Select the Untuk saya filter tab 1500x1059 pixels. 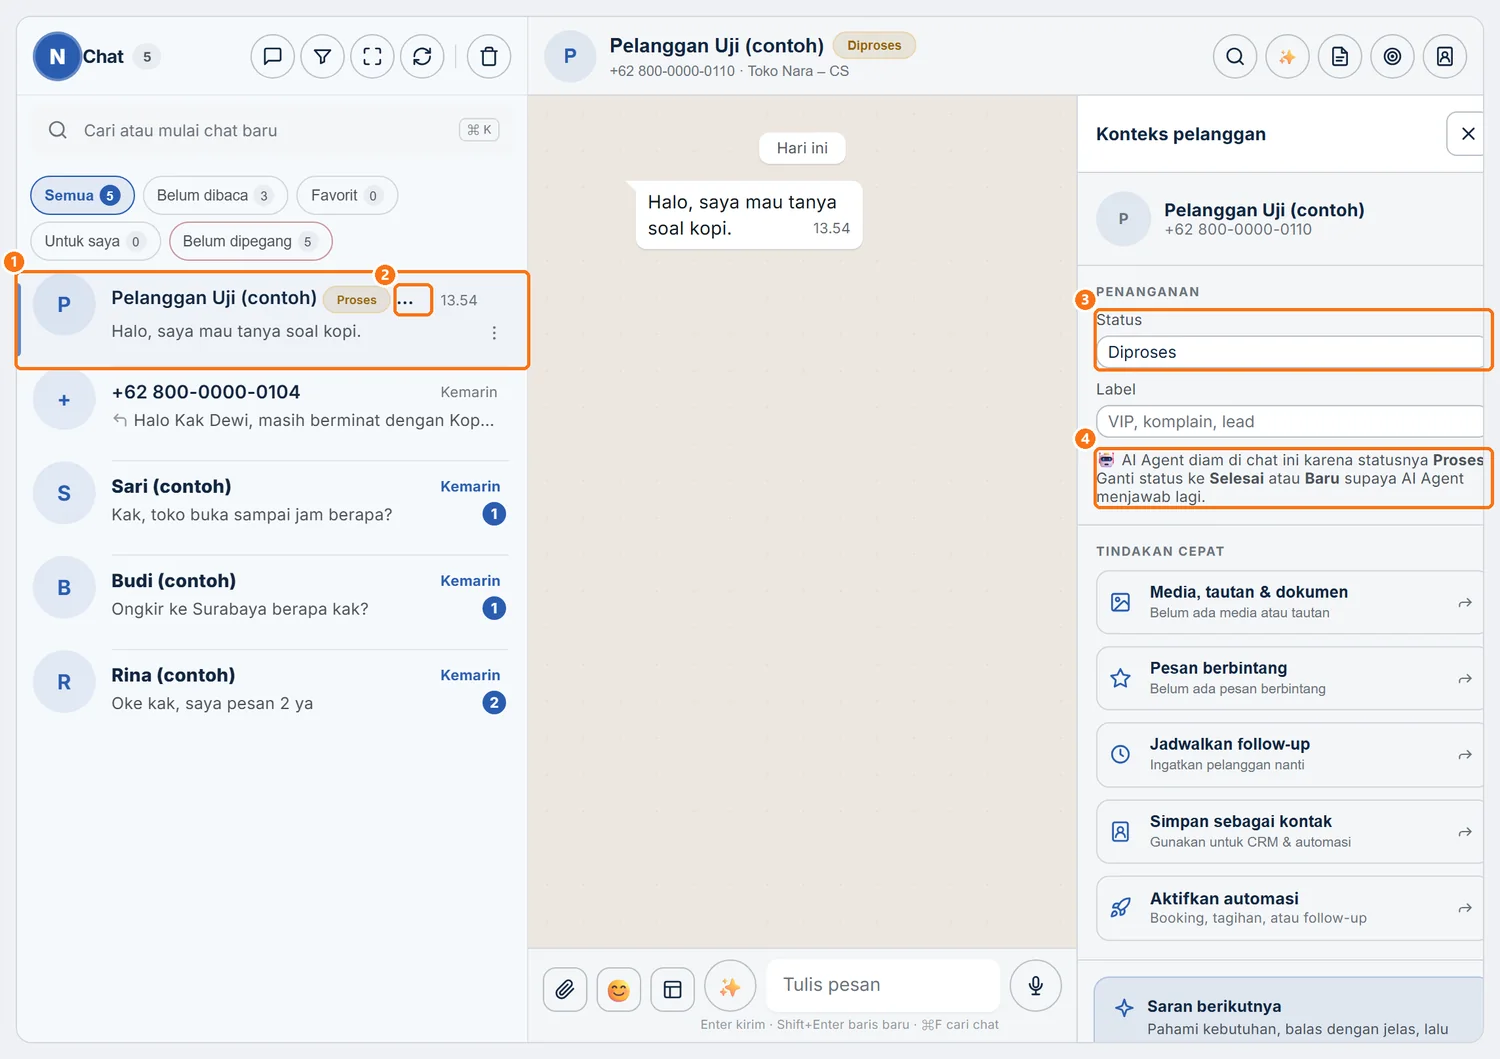pos(95,241)
